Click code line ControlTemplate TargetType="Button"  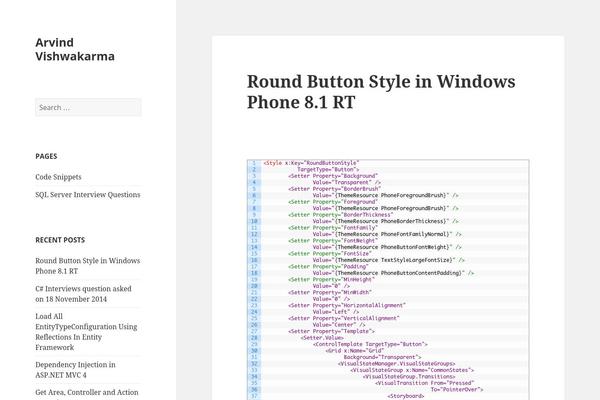pyautogui.click(x=370, y=344)
